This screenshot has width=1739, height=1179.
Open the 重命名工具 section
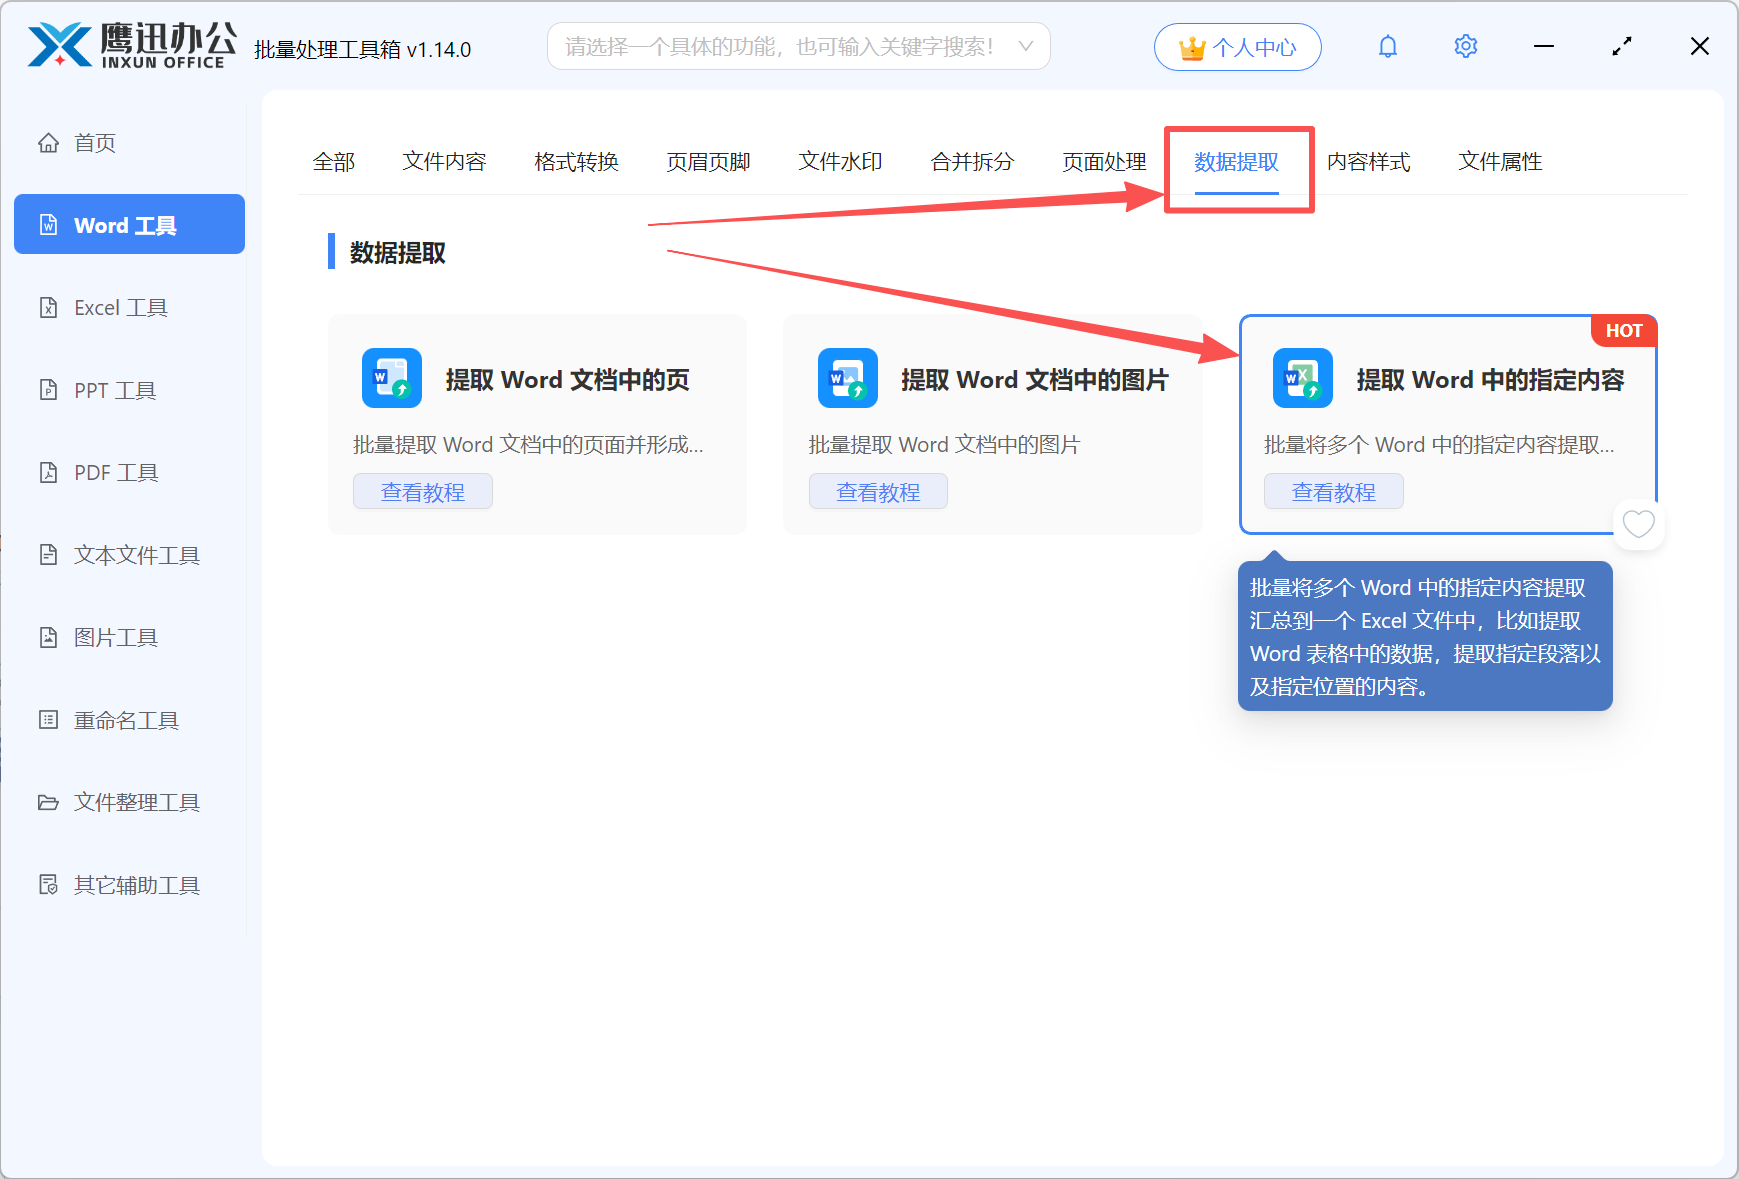[126, 719]
